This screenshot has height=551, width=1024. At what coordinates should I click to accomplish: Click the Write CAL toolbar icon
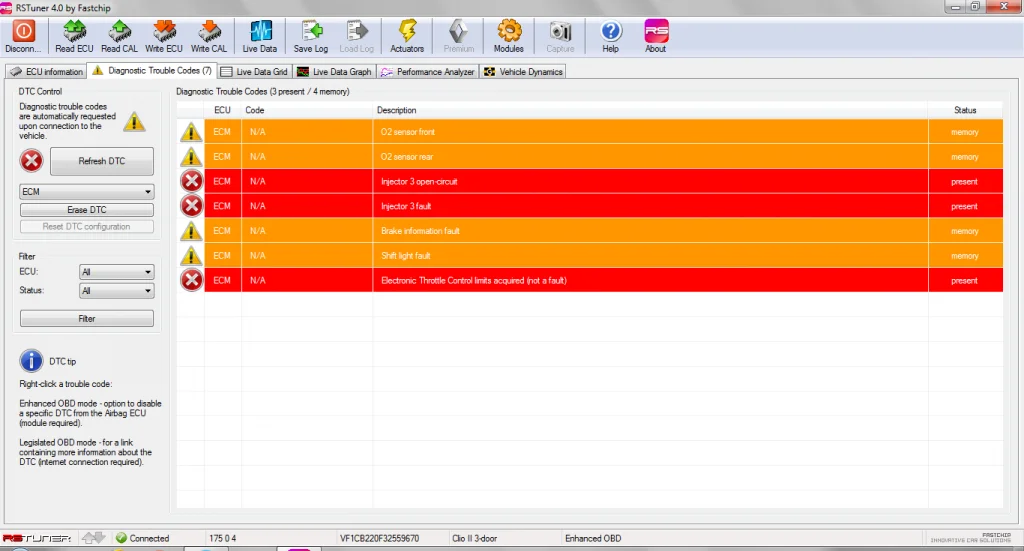point(209,31)
